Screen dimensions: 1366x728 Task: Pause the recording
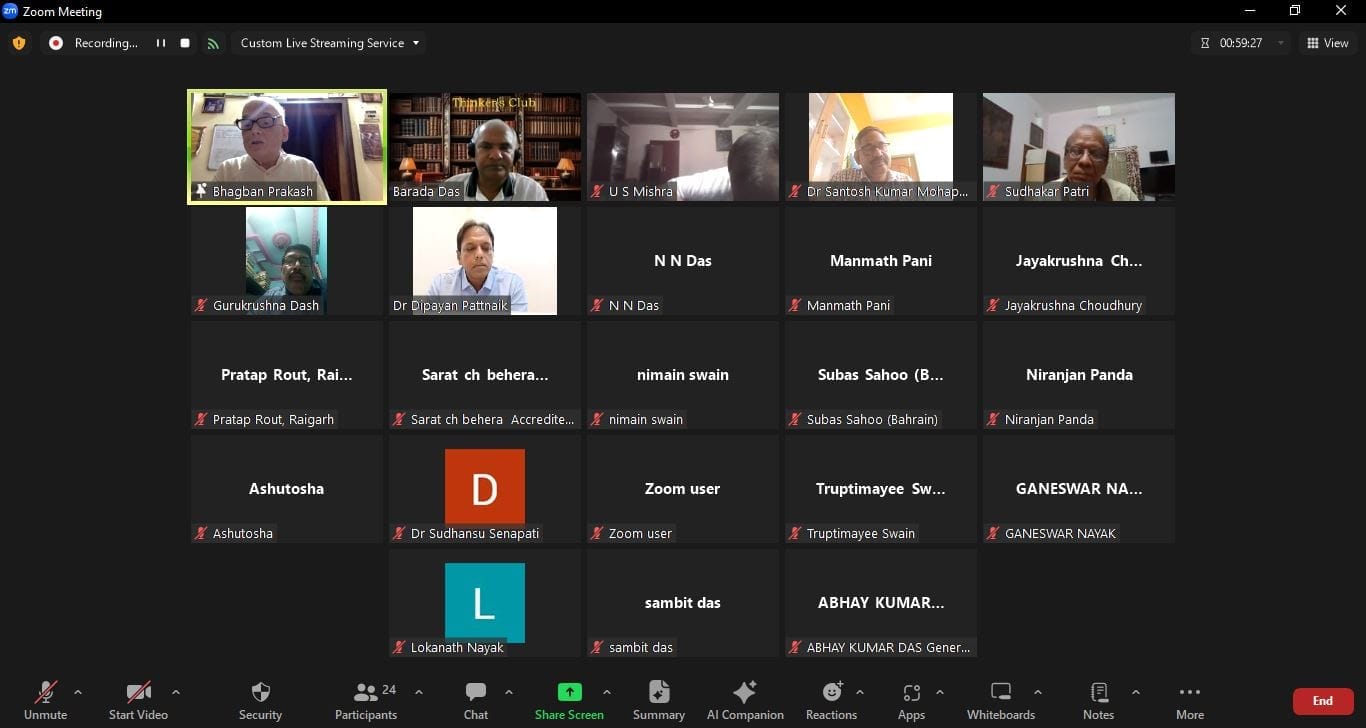[x=160, y=43]
